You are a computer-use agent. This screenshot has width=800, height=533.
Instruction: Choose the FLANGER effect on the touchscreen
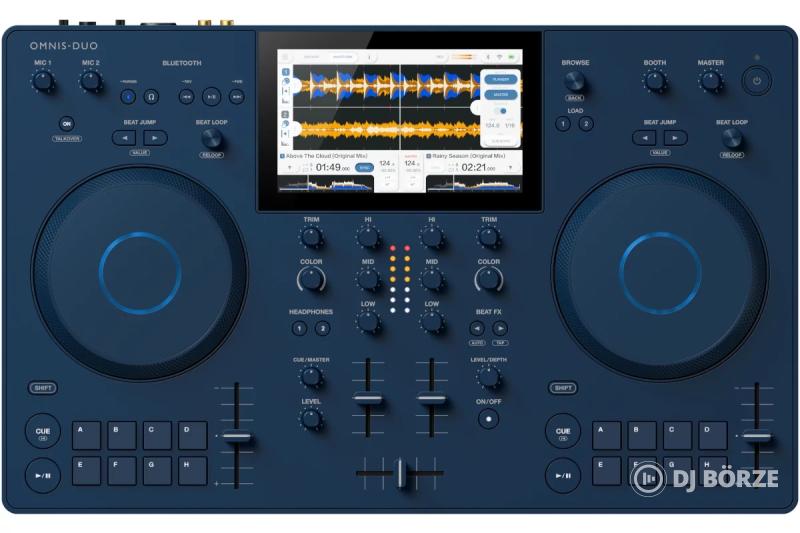click(501, 80)
